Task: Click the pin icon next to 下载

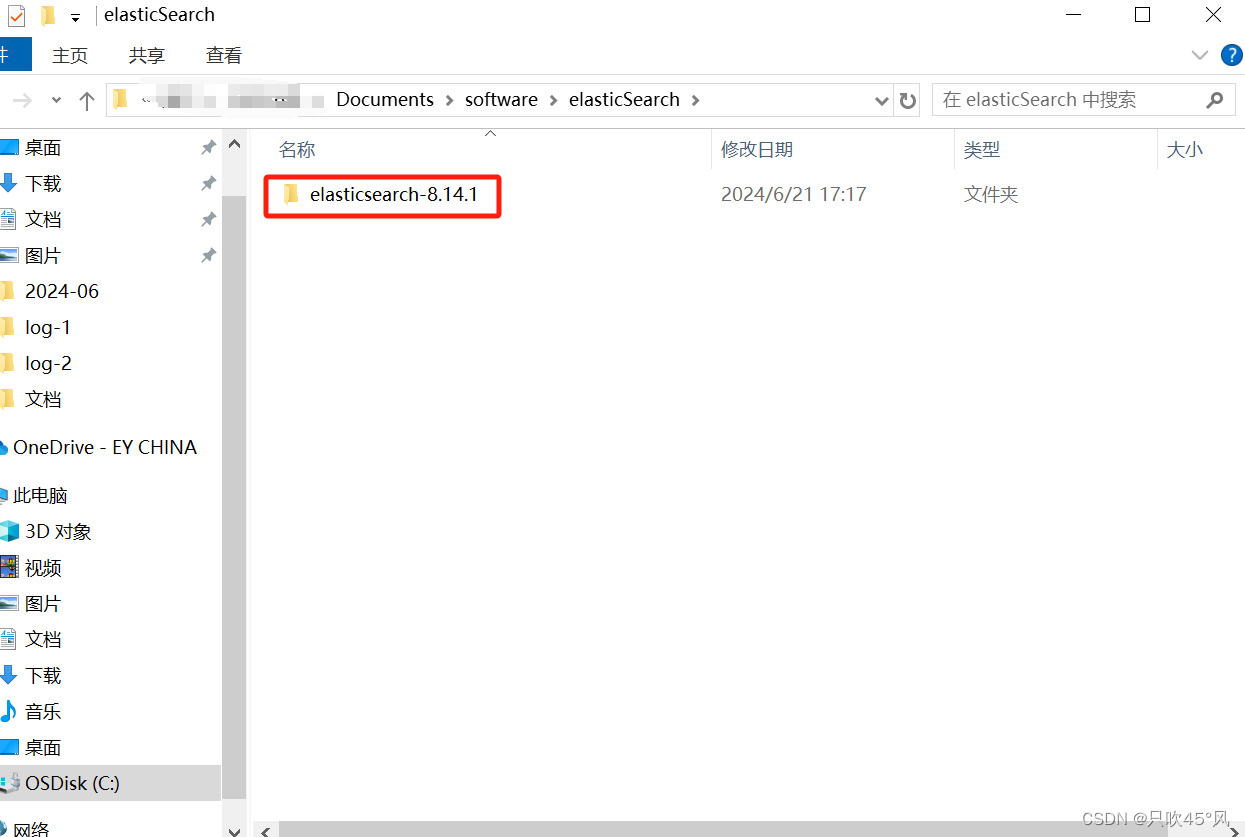Action: tap(208, 184)
